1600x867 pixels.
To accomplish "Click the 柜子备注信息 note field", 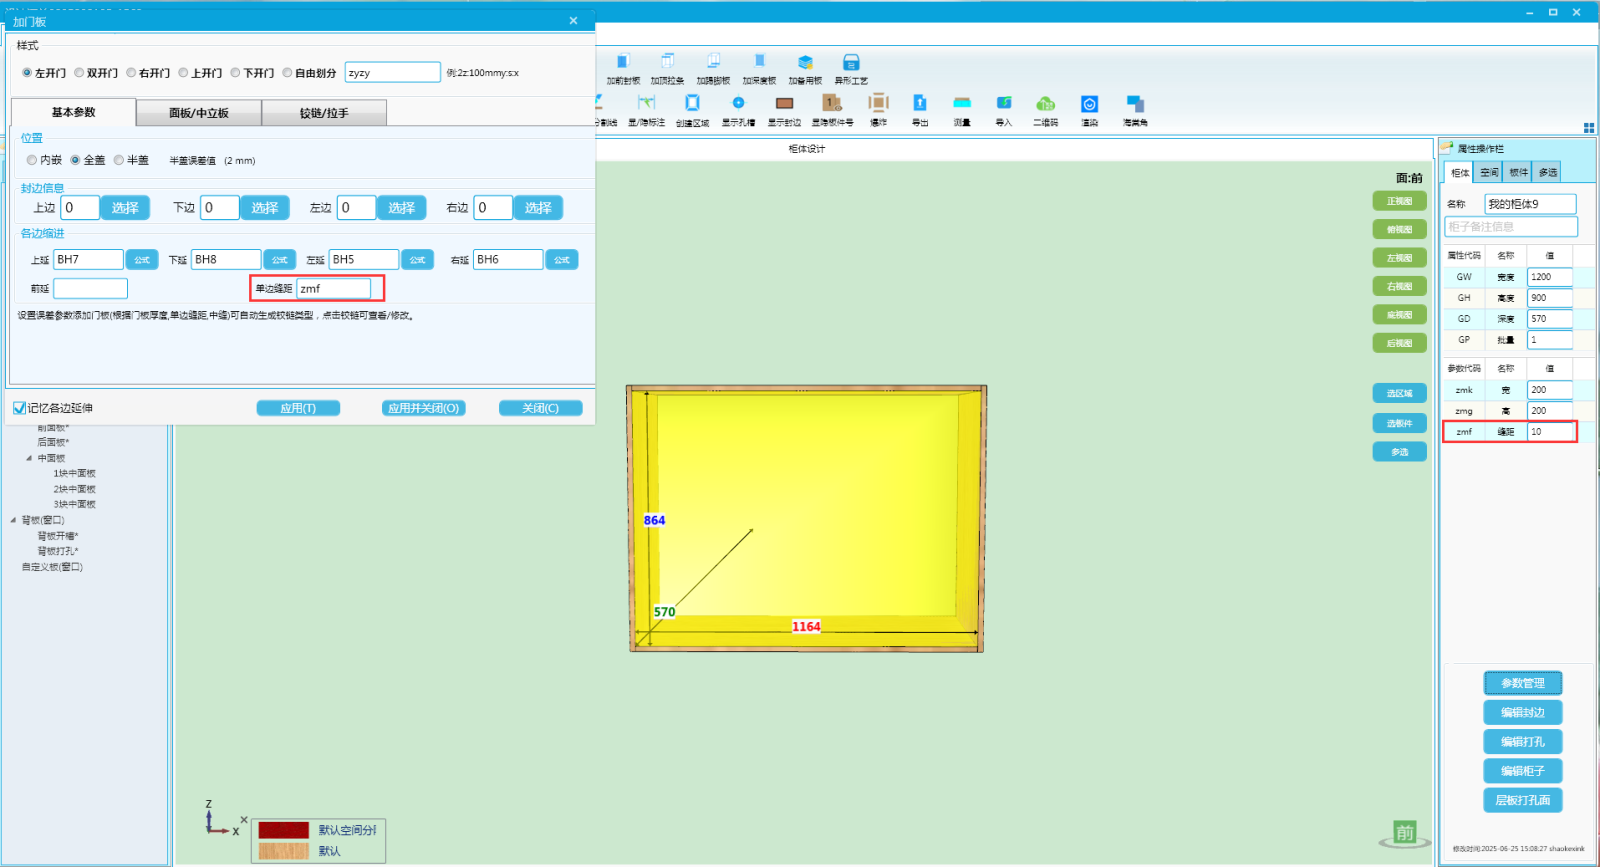I will [x=1511, y=227].
